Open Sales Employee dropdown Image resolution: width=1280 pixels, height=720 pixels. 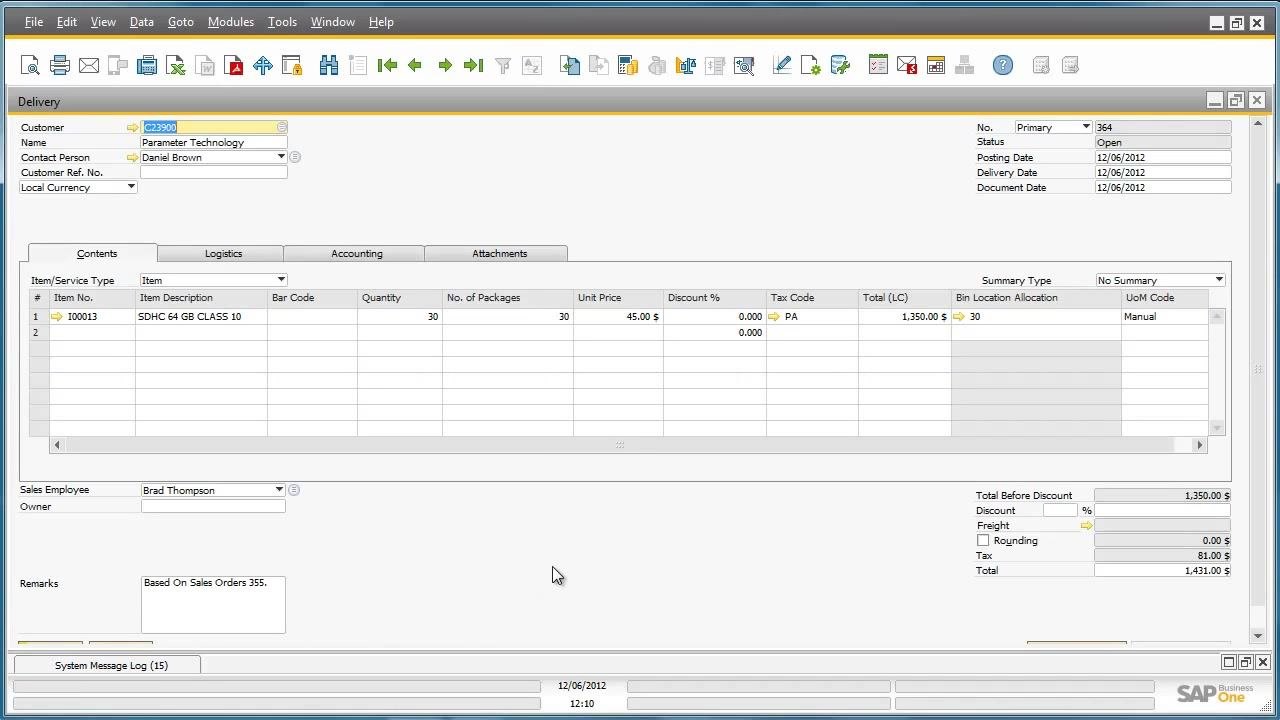[279, 490]
